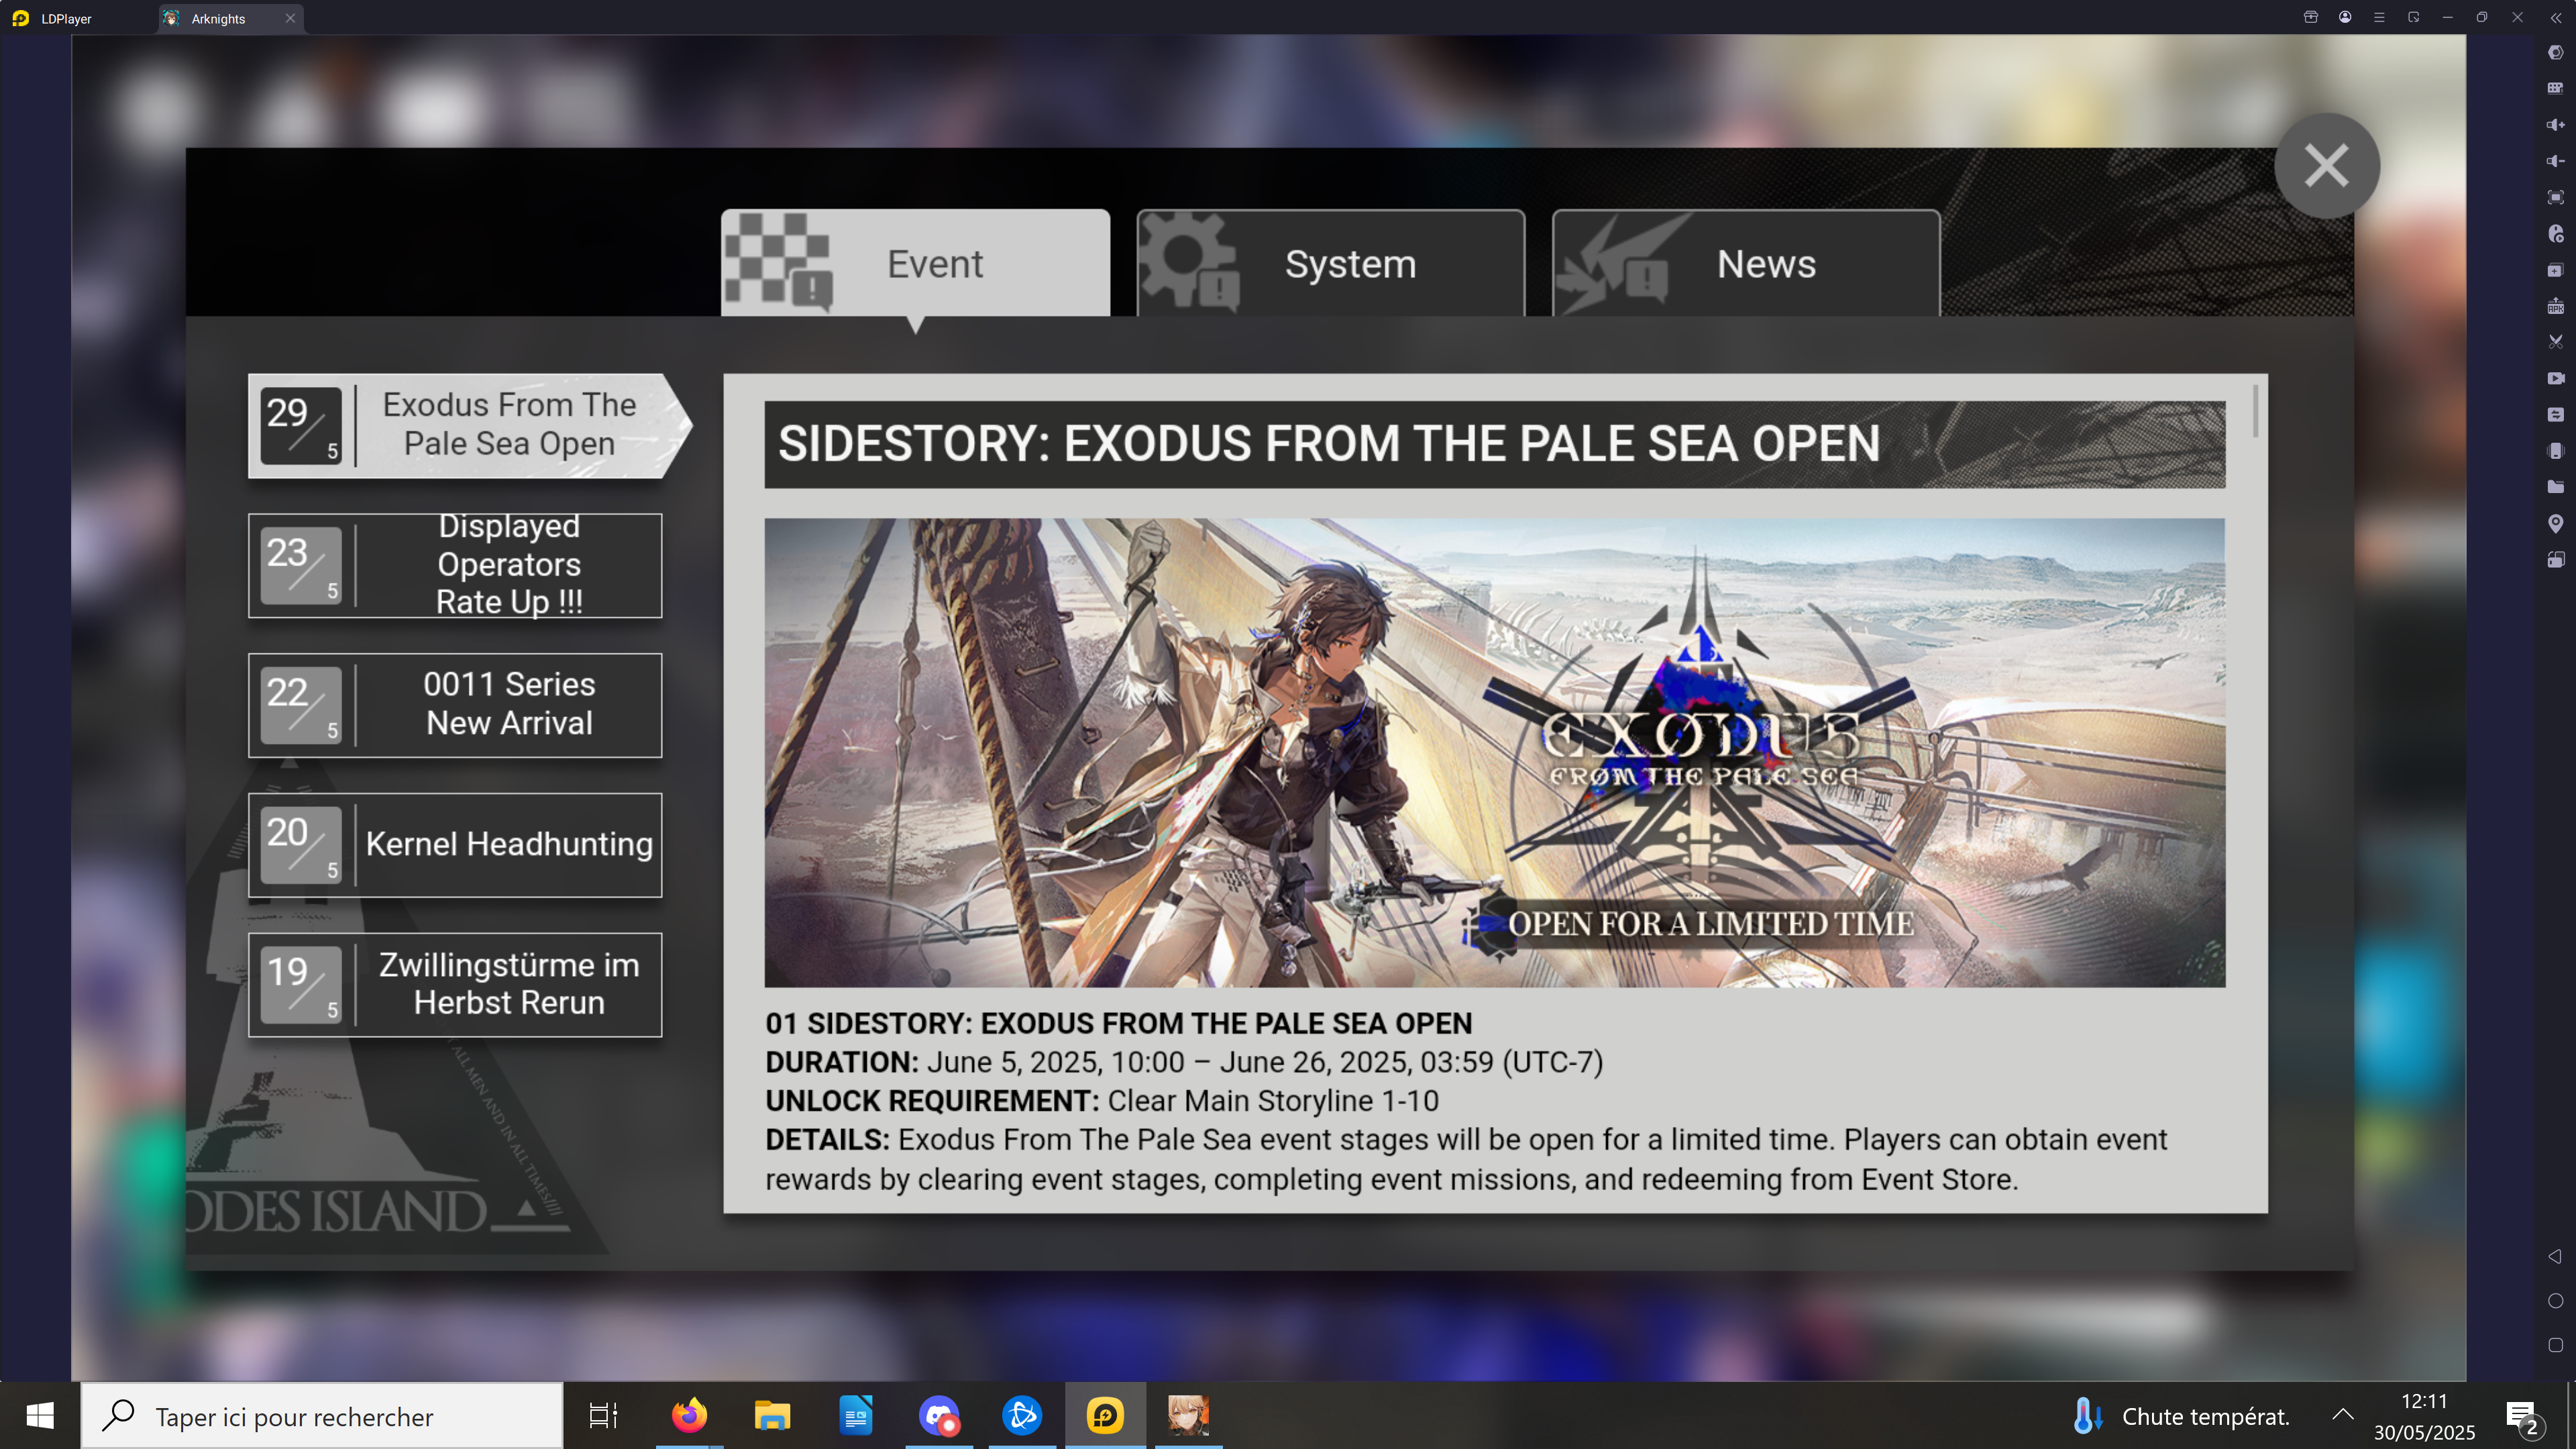Open File Explorer from taskbar
This screenshot has width=2576, height=1449.
[x=772, y=1416]
